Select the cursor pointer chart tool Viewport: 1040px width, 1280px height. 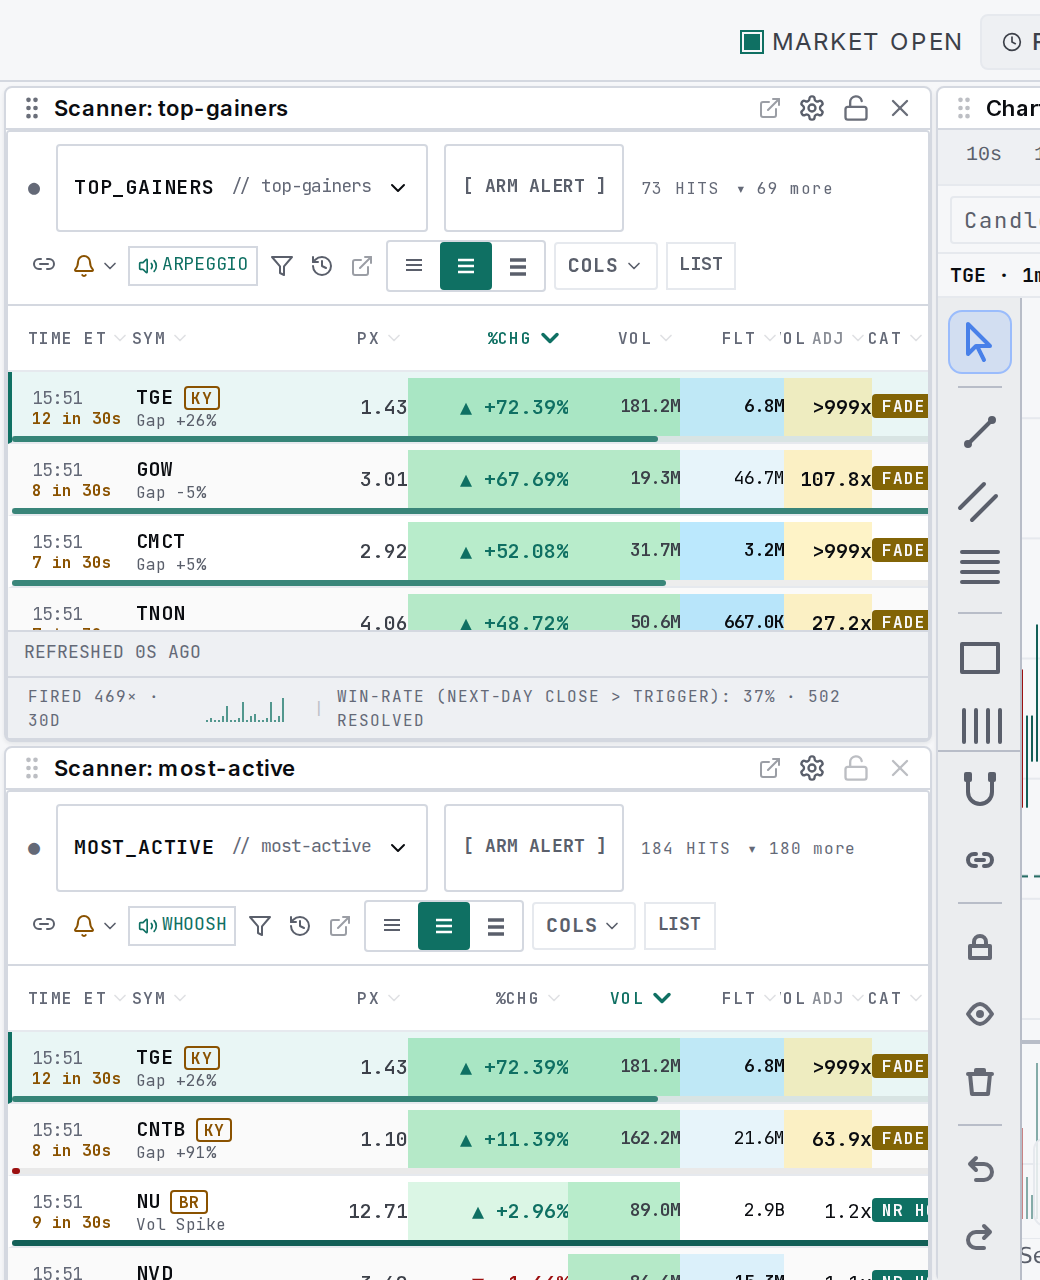pyautogui.click(x=980, y=342)
